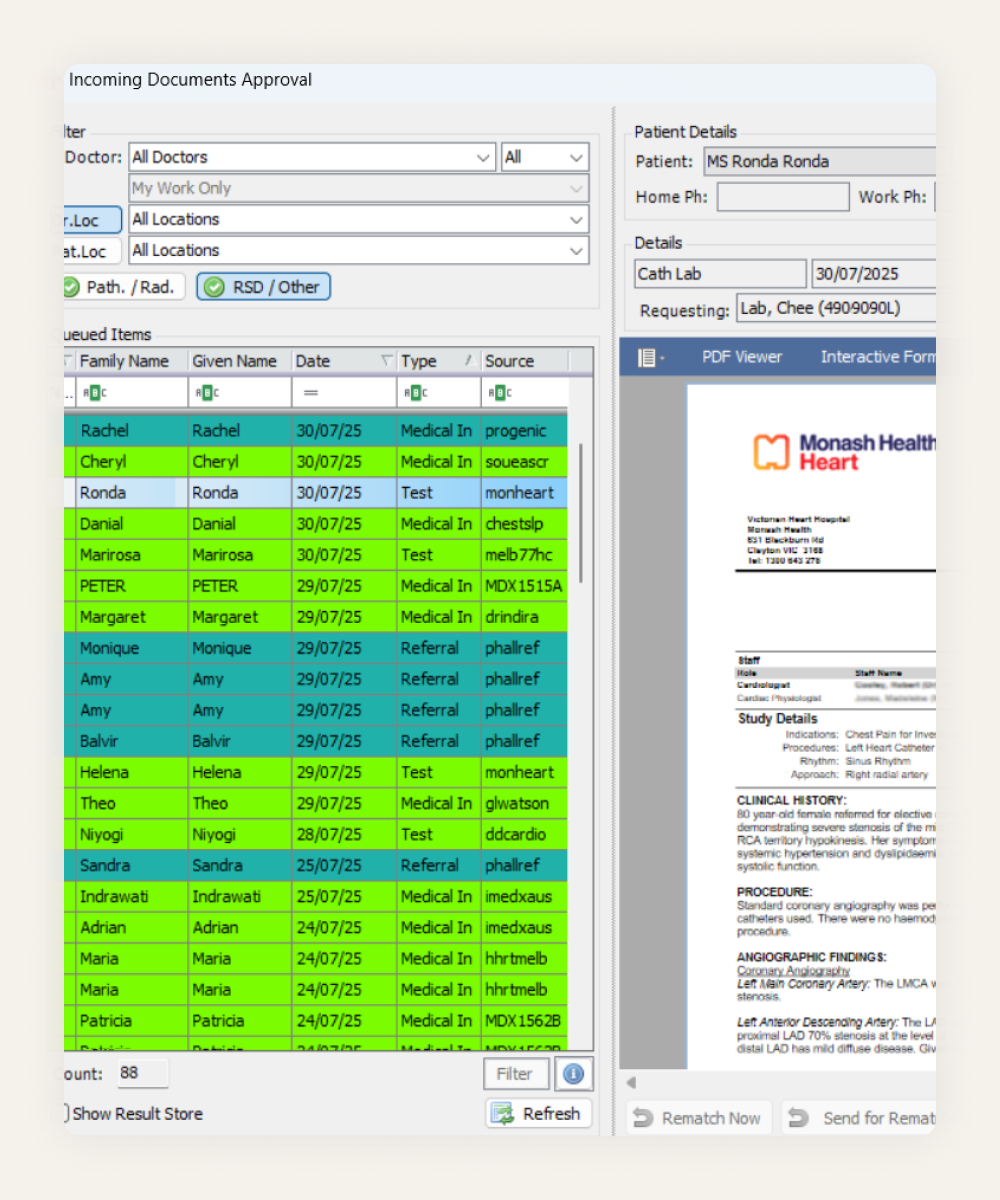The height and width of the screenshot is (1200, 1000).
Task: Click the Home Ph input field
Action: pyautogui.click(x=783, y=197)
